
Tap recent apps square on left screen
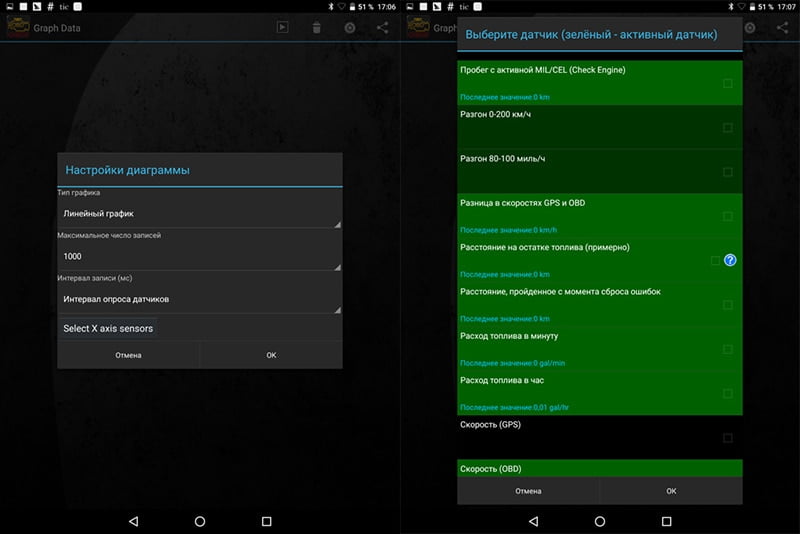(266, 521)
